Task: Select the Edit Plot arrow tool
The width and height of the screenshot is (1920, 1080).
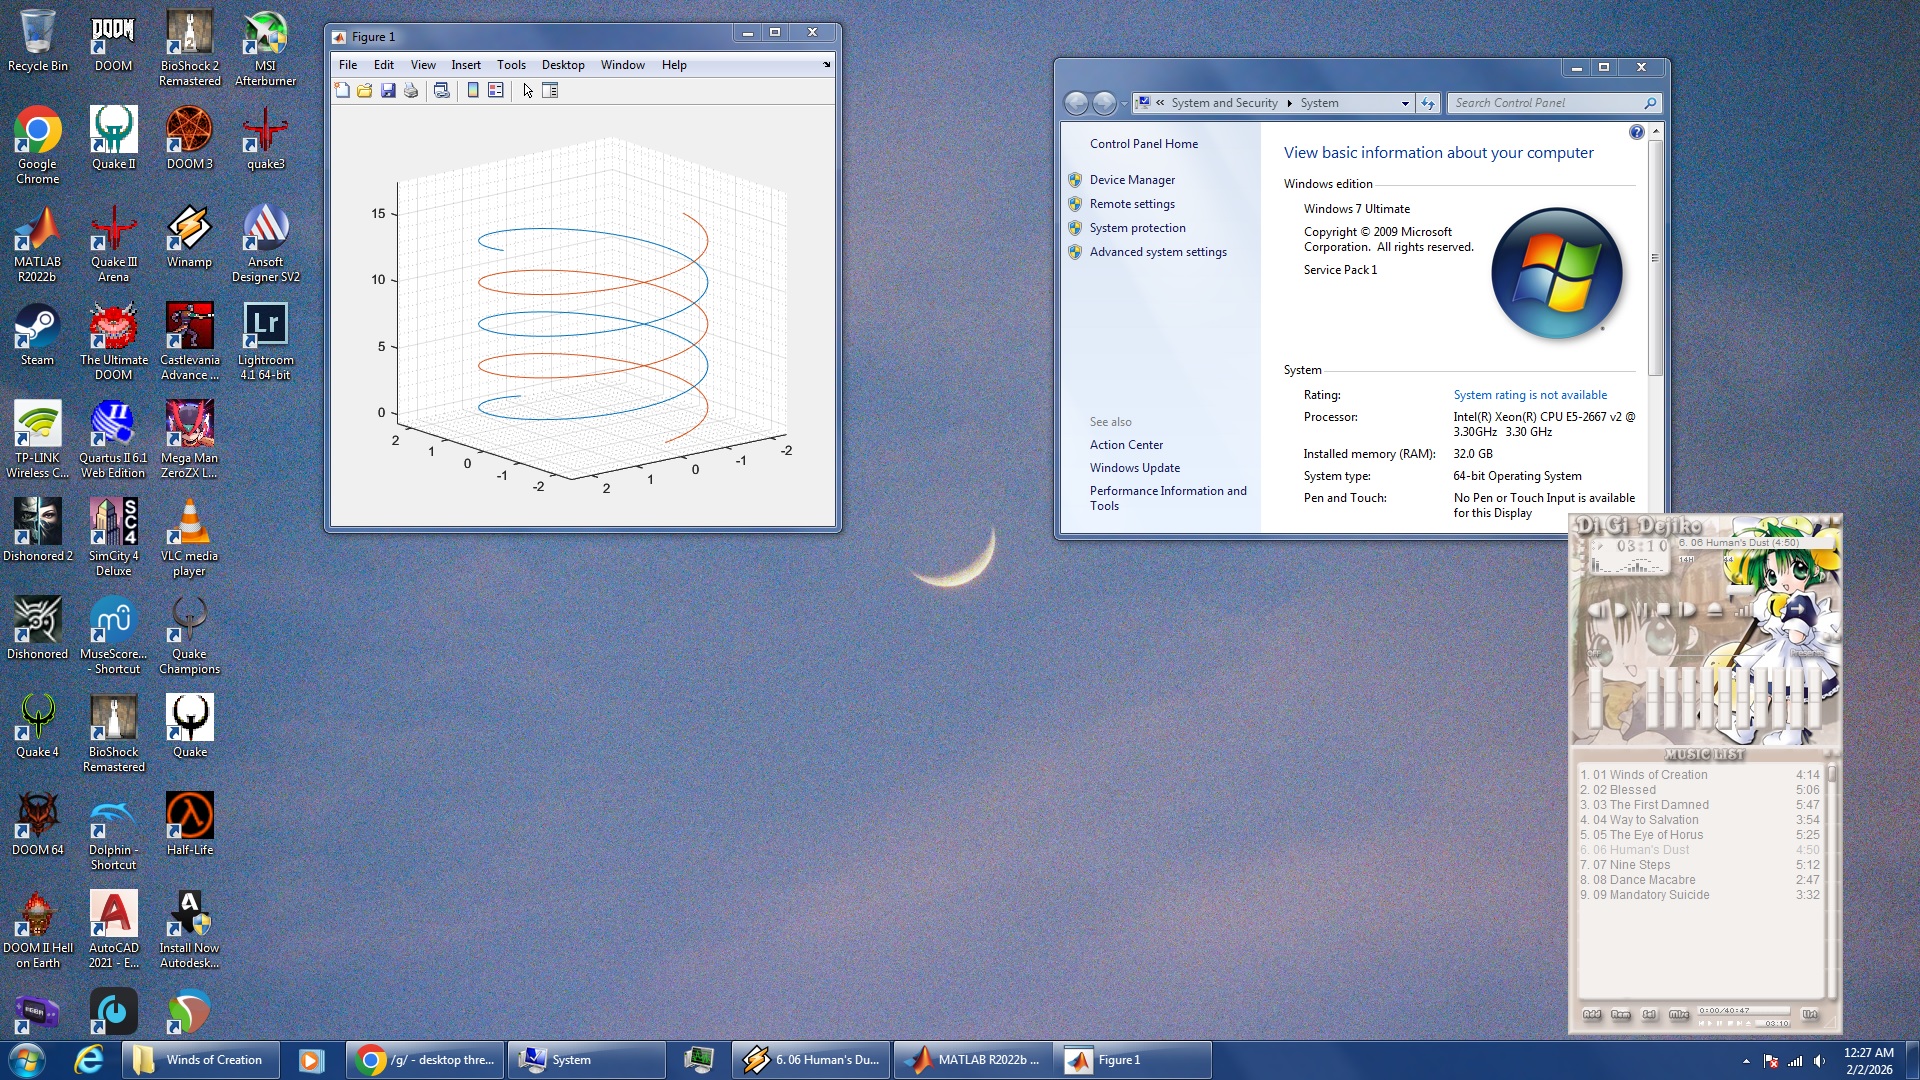Action: [x=528, y=91]
